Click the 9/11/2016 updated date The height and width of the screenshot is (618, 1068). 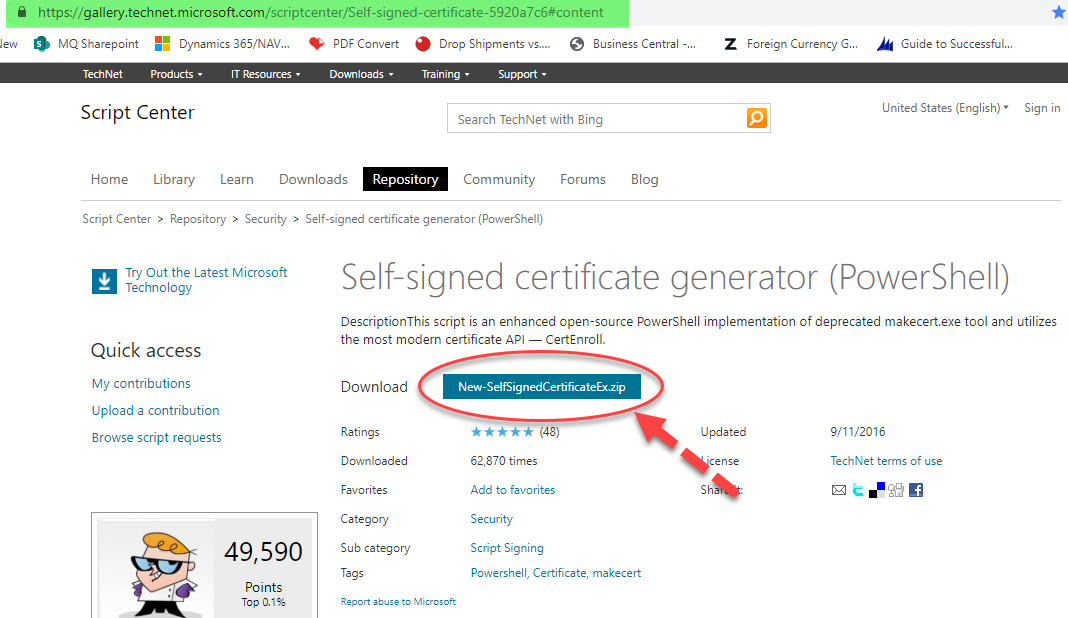(858, 432)
